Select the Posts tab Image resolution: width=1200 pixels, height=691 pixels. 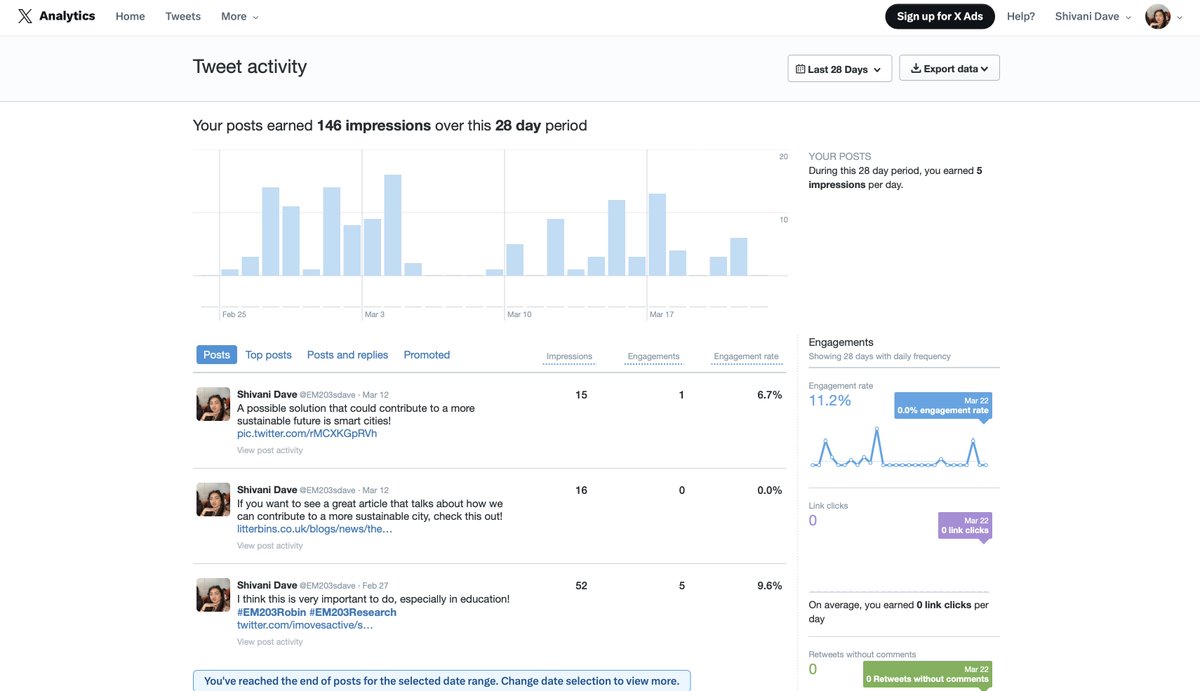click(216, 355)
